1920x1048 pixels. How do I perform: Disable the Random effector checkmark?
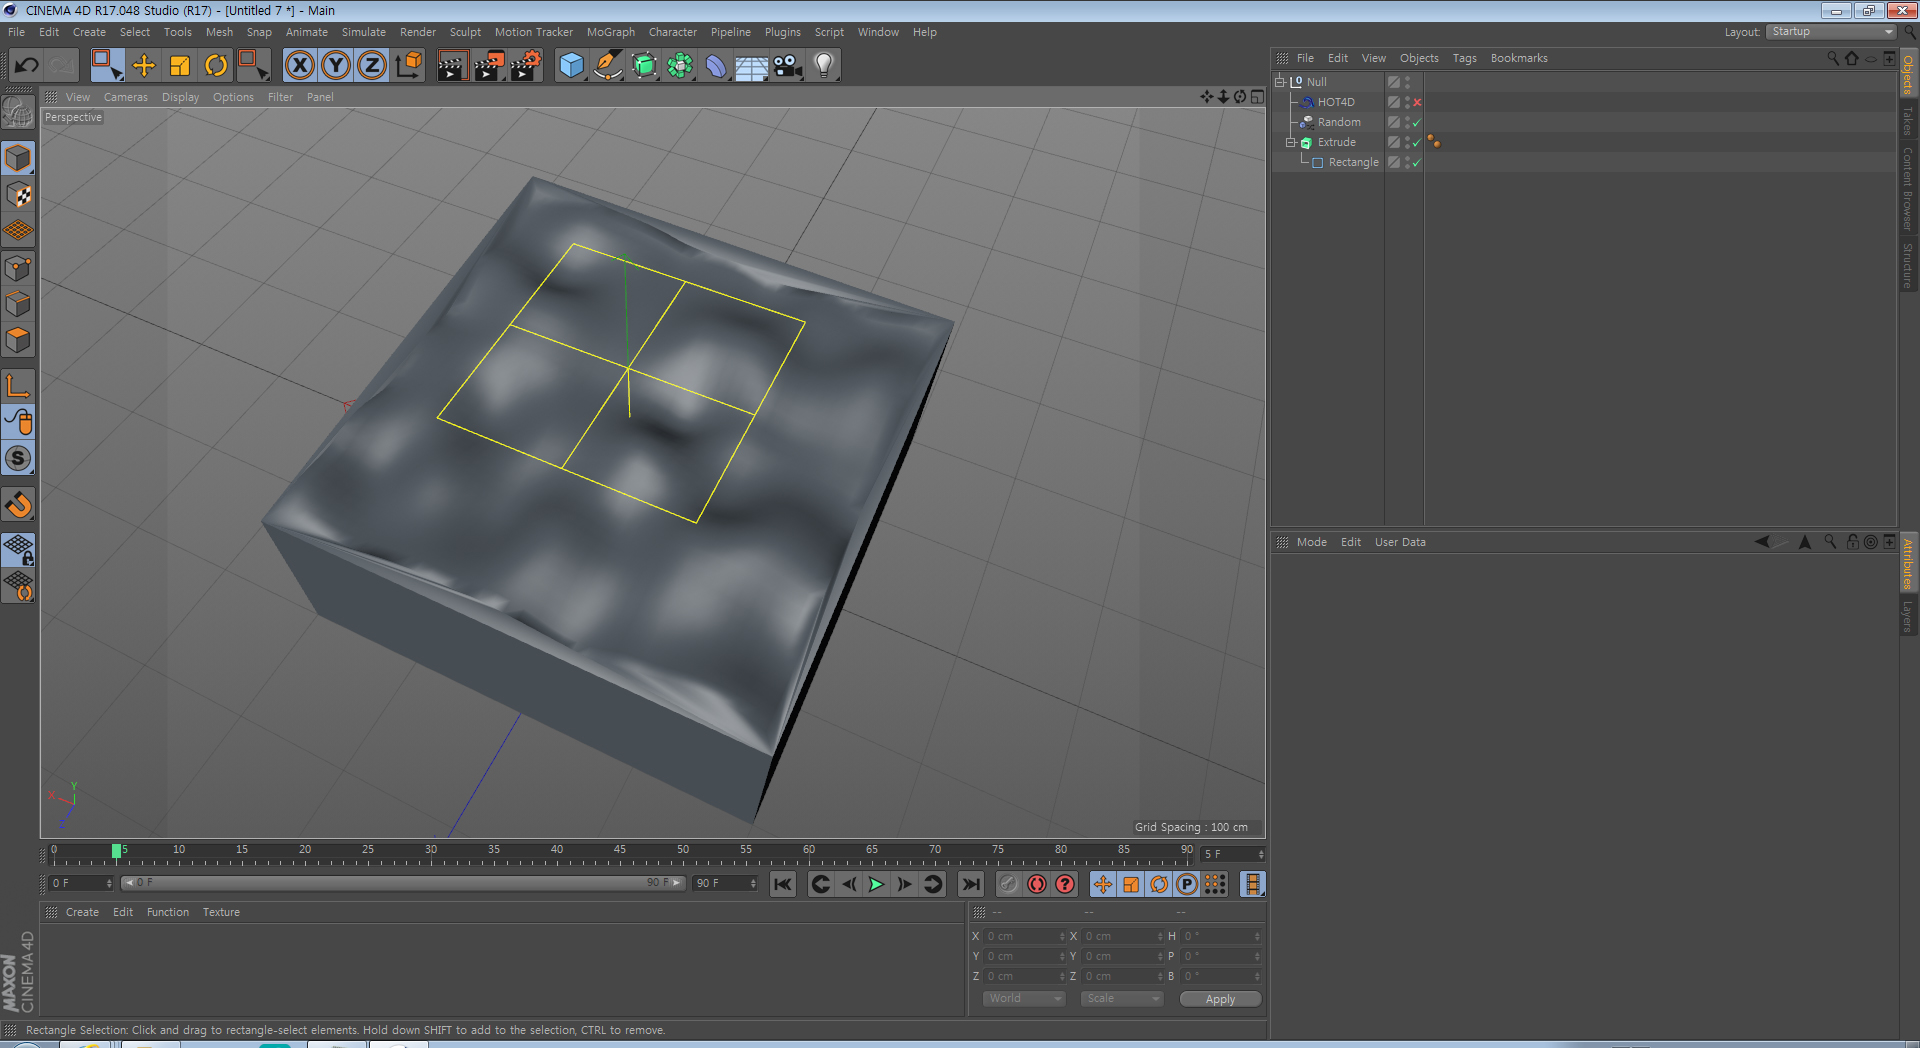click(x=1417, y=122)
